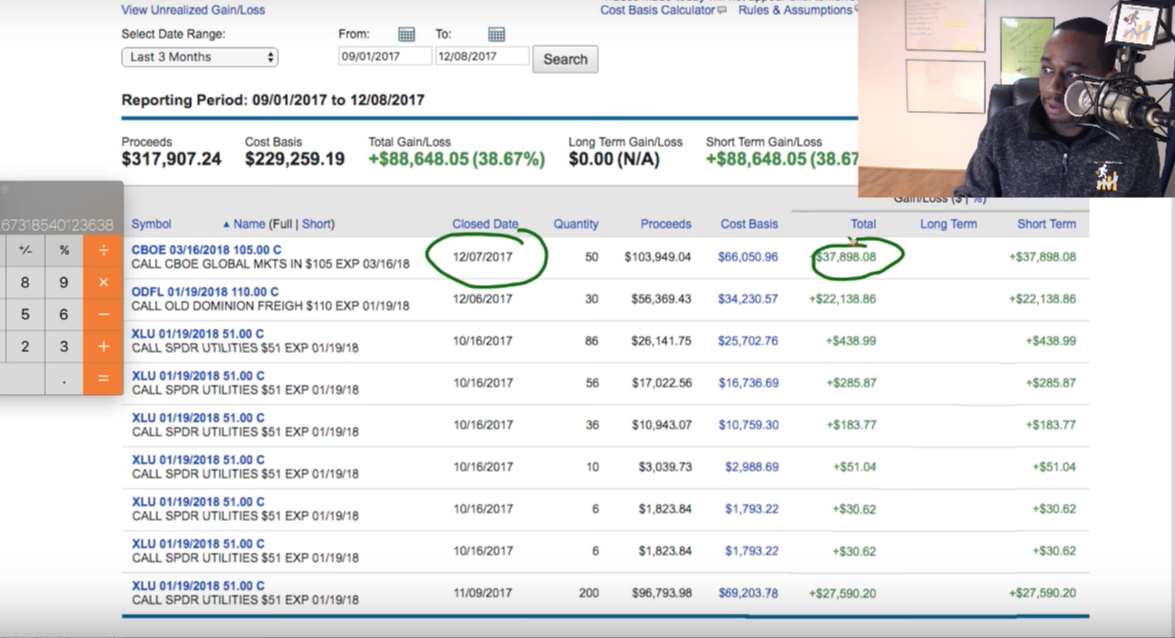Click the calculator divide key
Image resolution: width=1175 pixels, height=638 pixels.
pyautogui.click(x=103, y=250)
